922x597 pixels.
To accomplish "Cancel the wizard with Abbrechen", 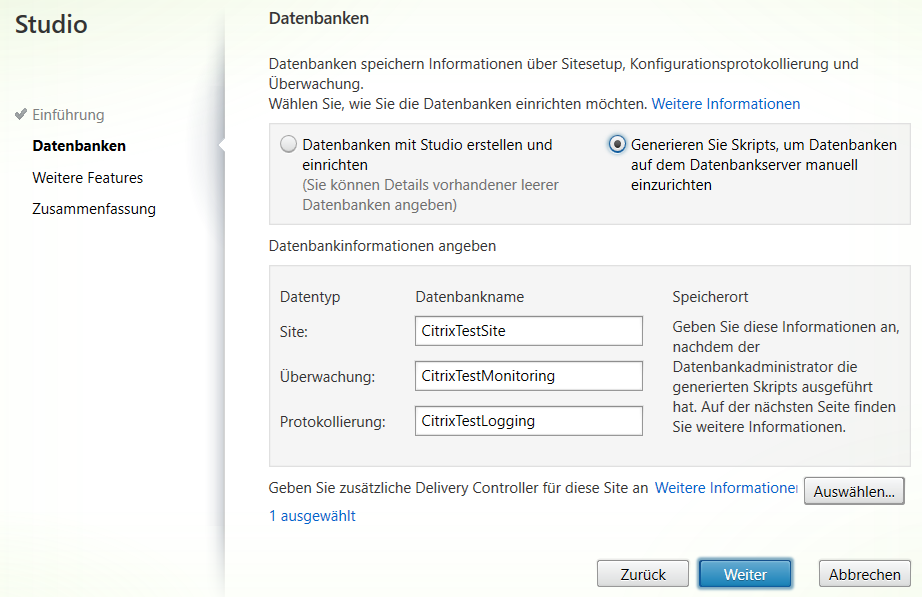I will click(864, 574).
